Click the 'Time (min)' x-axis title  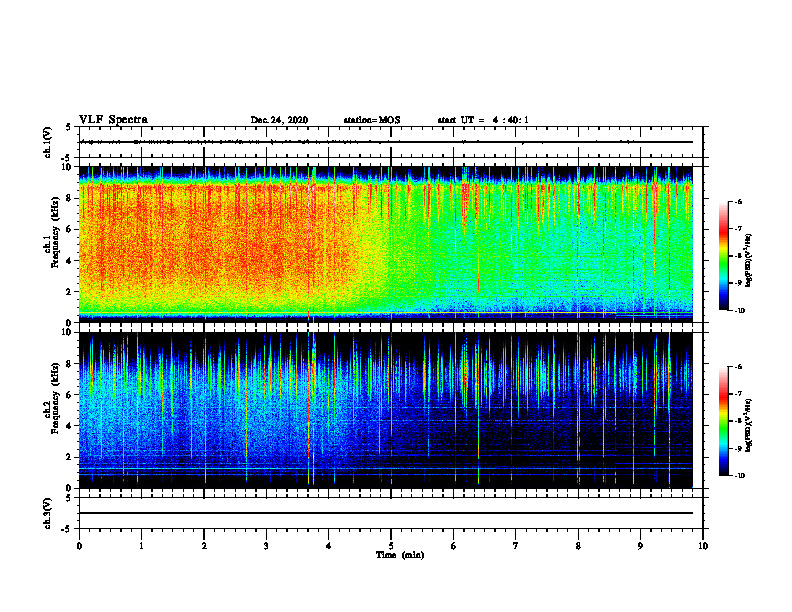[x=400, y=555]
